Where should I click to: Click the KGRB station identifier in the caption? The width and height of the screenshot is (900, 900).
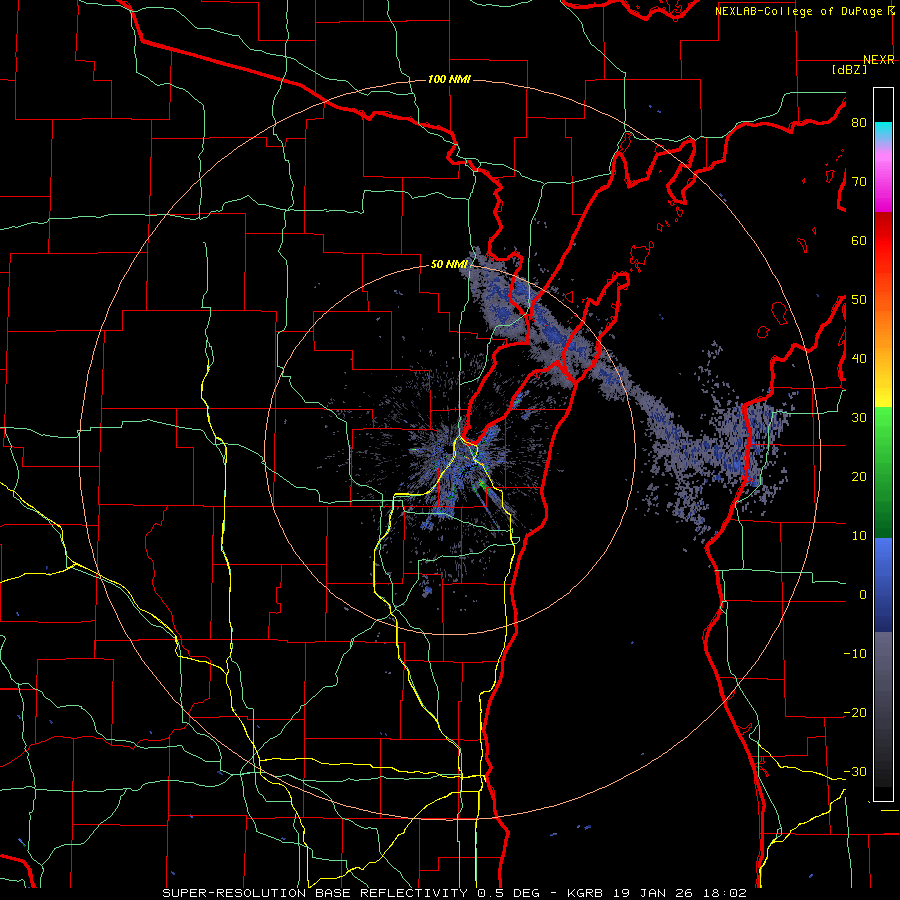point(584,893)
